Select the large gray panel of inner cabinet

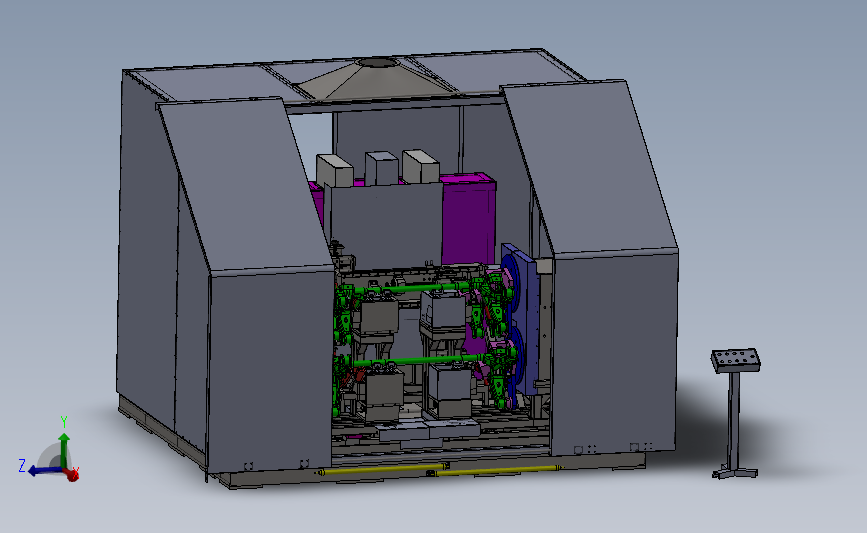(x=383, y=227)
